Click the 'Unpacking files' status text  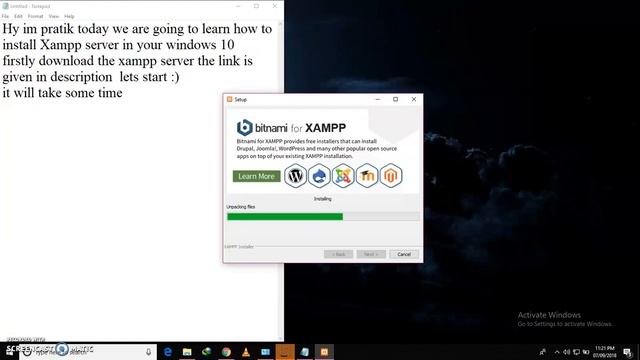(x=241, y=207)
